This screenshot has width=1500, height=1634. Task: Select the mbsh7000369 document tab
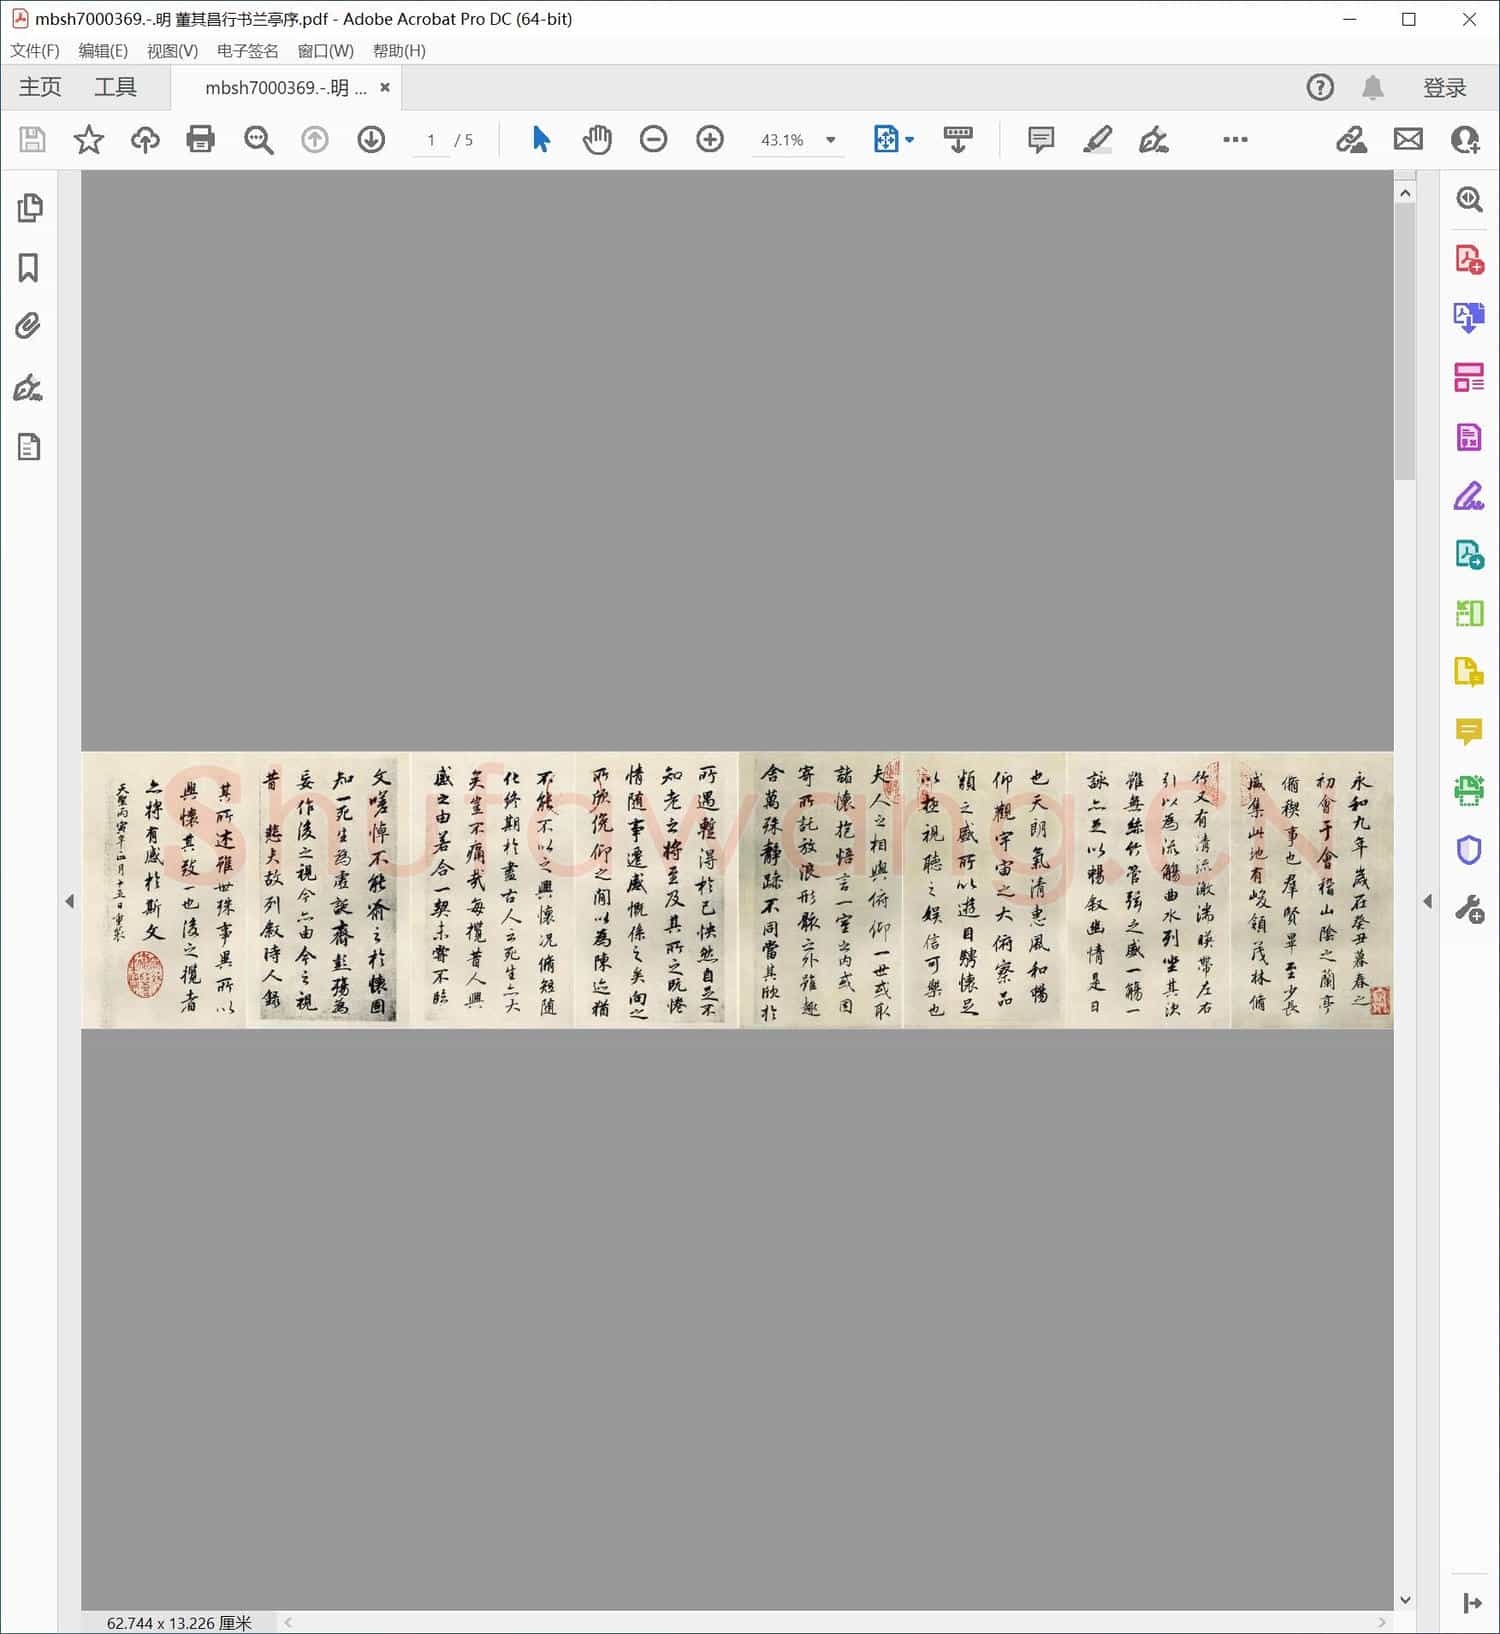[285, 88]
